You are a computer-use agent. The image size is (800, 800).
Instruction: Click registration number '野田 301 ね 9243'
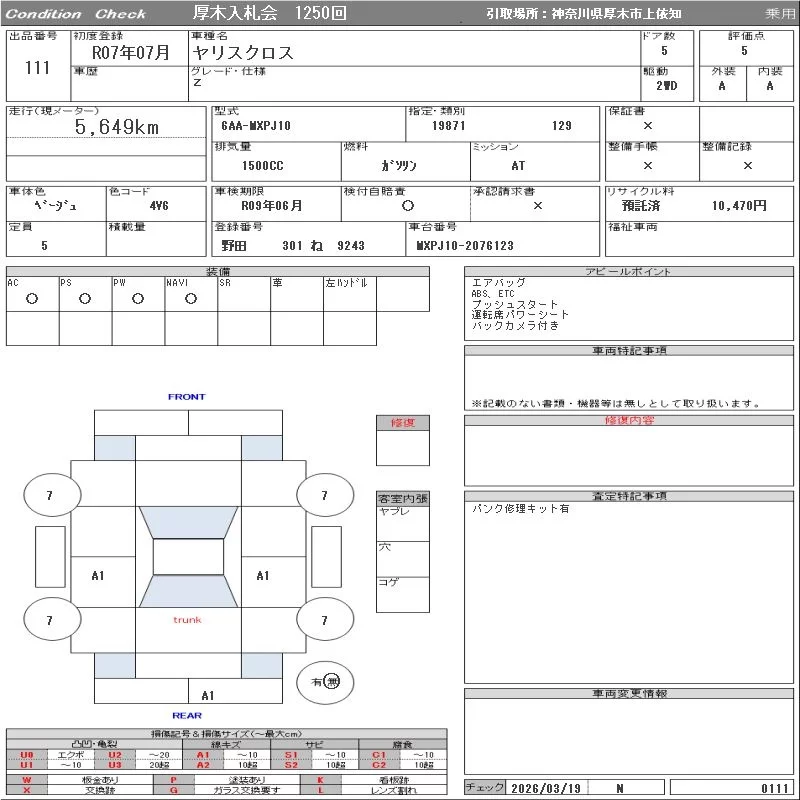[x=293, y=246]
